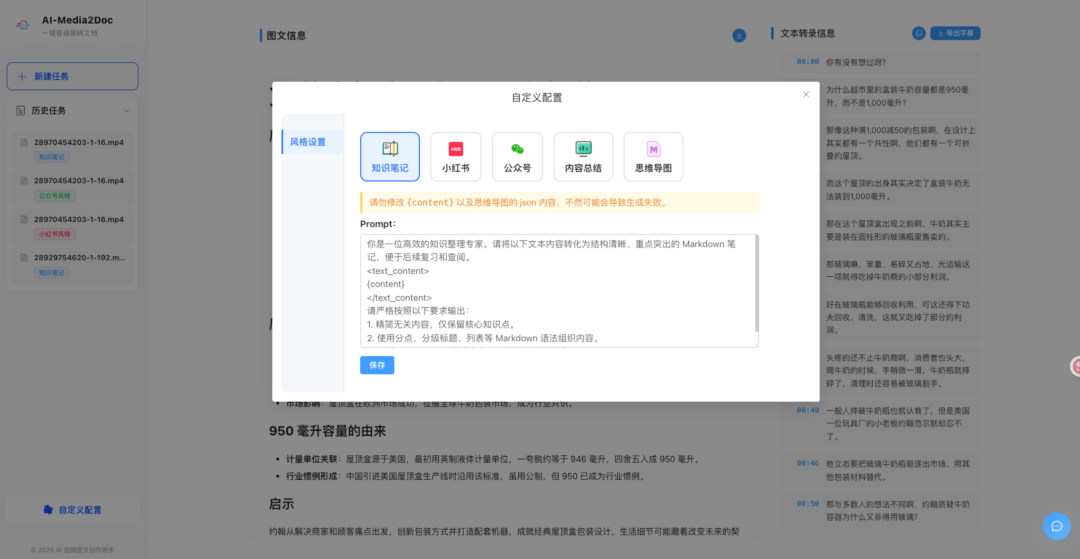This screenshot has height=559, width=1080.
Task: Click the yellow warning about {content}
Action: 559,202
